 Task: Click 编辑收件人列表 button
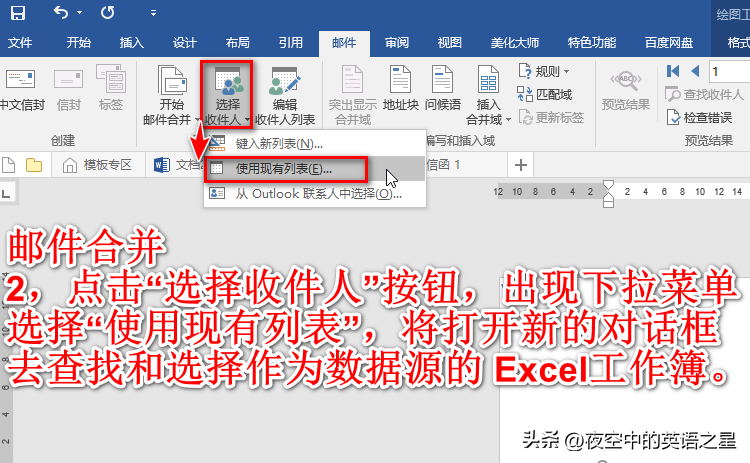285,95
